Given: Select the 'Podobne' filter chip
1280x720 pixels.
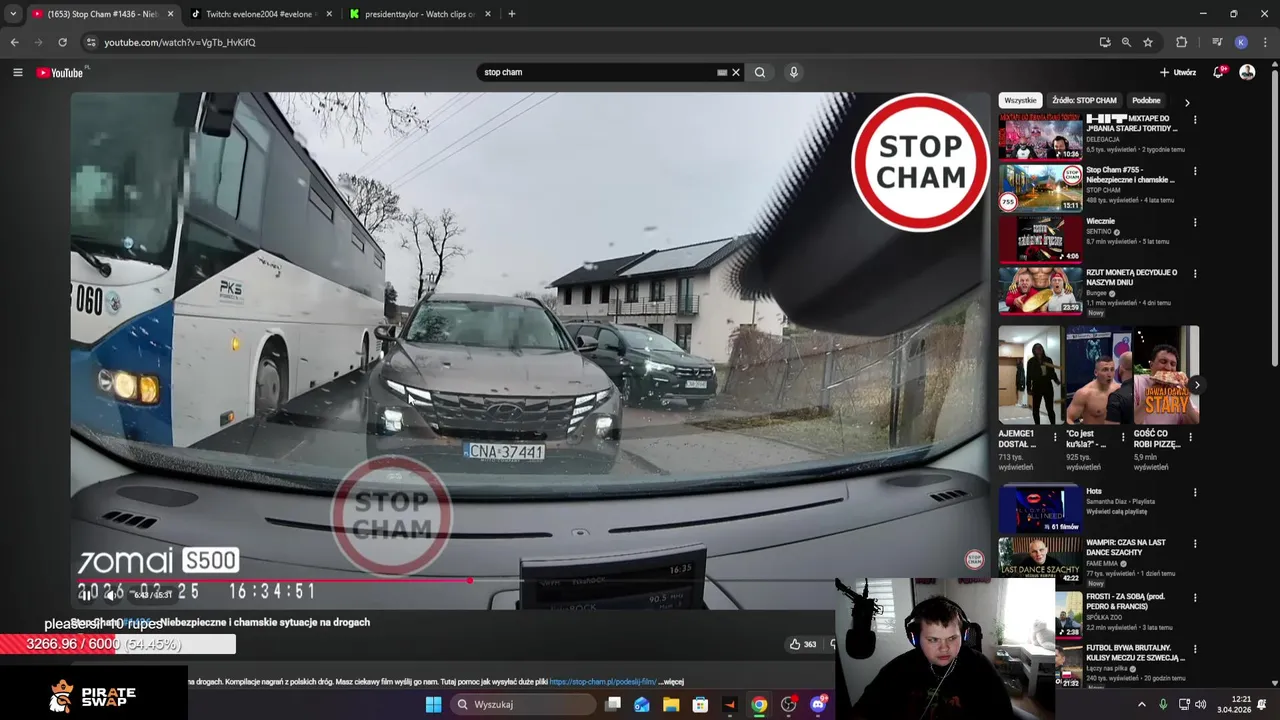Looking at the screenshot, I should point(1146,100).
